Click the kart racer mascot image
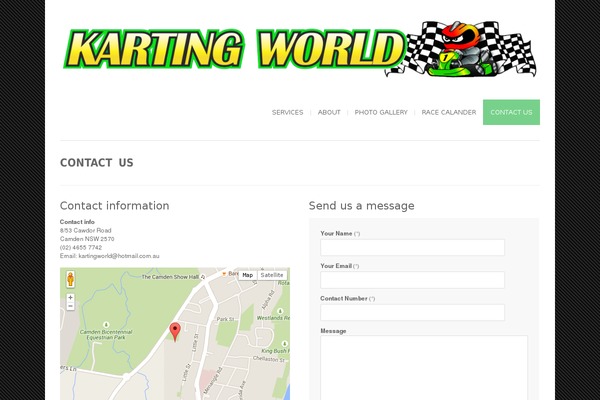This screenshot has height=400, width=600. pyautogui.click(x=462, y=49)
